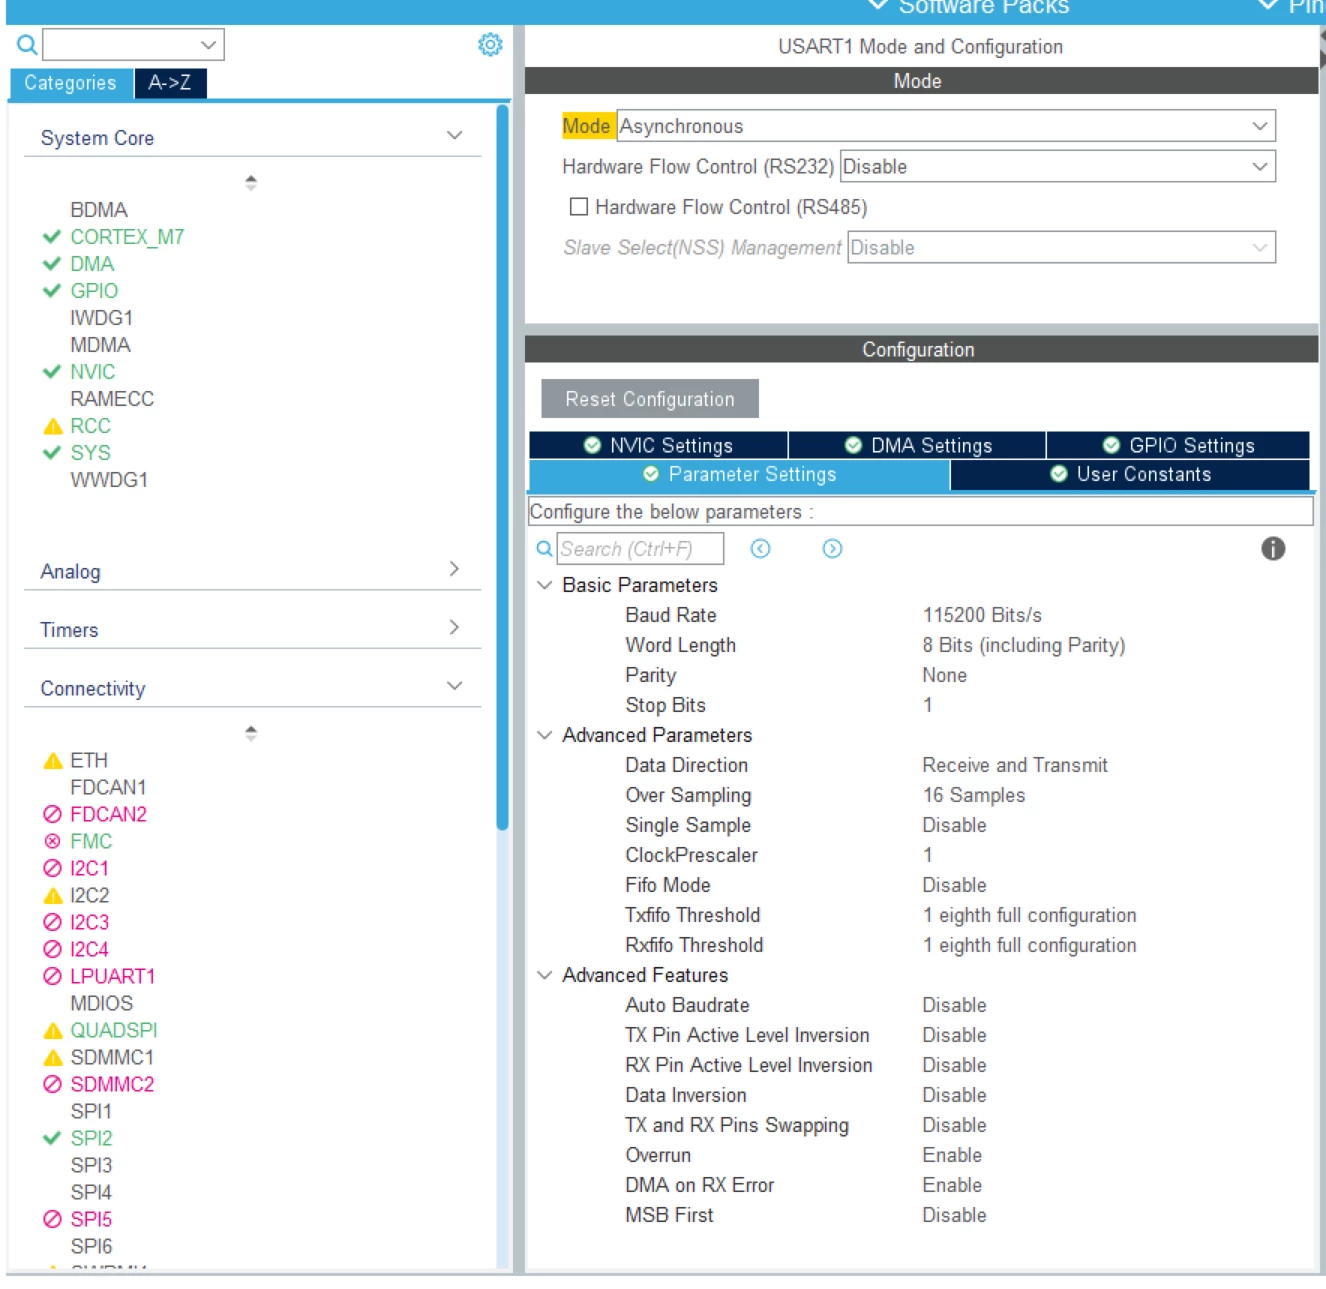Select SPI2 with green checkmark
Image resolution: width=1326 pixels, height=1289 pixels.
pos(90,1138)
